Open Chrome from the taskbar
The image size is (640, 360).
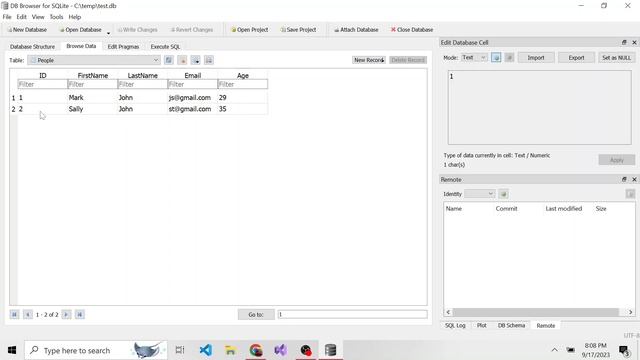pyautogui.click(x=256, y=350)
